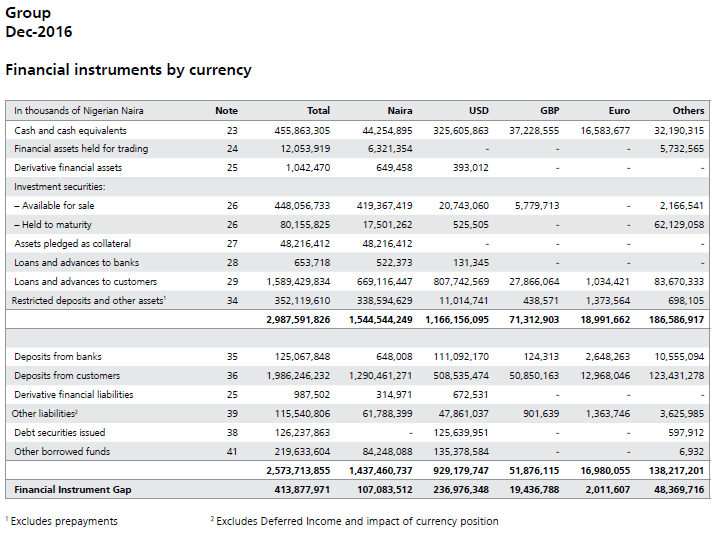
Task: Select the 'Cash and cash equivalents' row label
Action: coord(70,131)
